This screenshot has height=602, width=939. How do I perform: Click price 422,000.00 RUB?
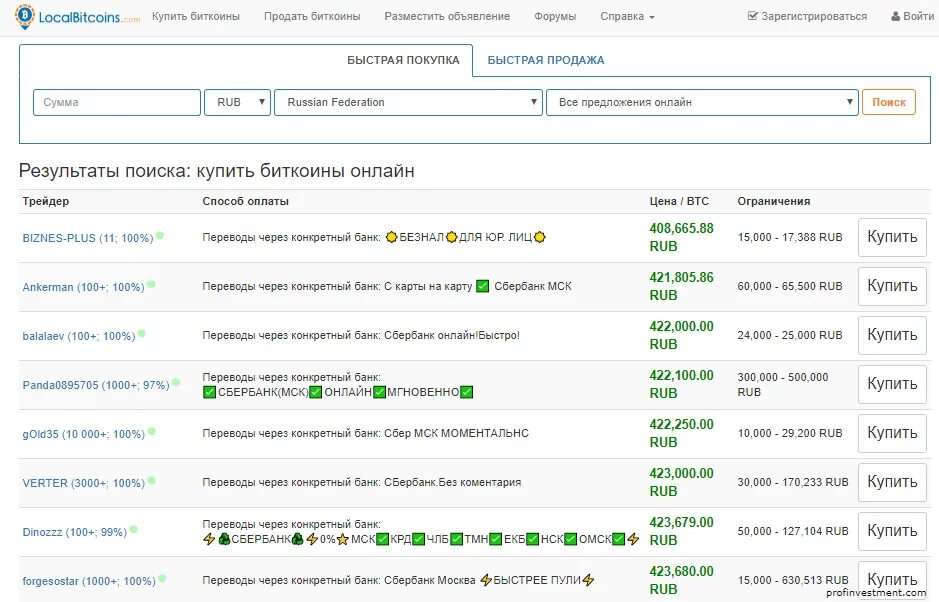(x=681, y=335)
